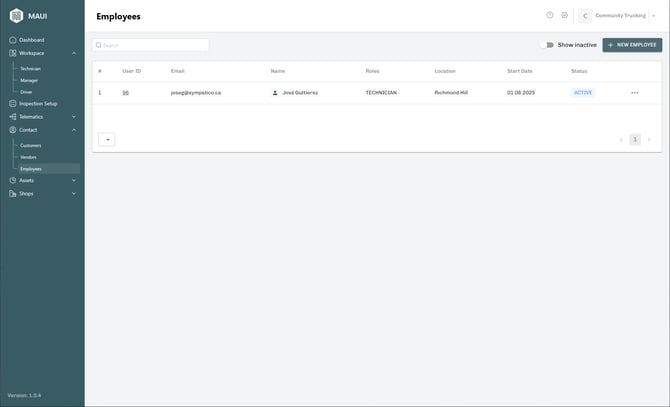
Task: Go to next page arrow
Action: [649, 140]
